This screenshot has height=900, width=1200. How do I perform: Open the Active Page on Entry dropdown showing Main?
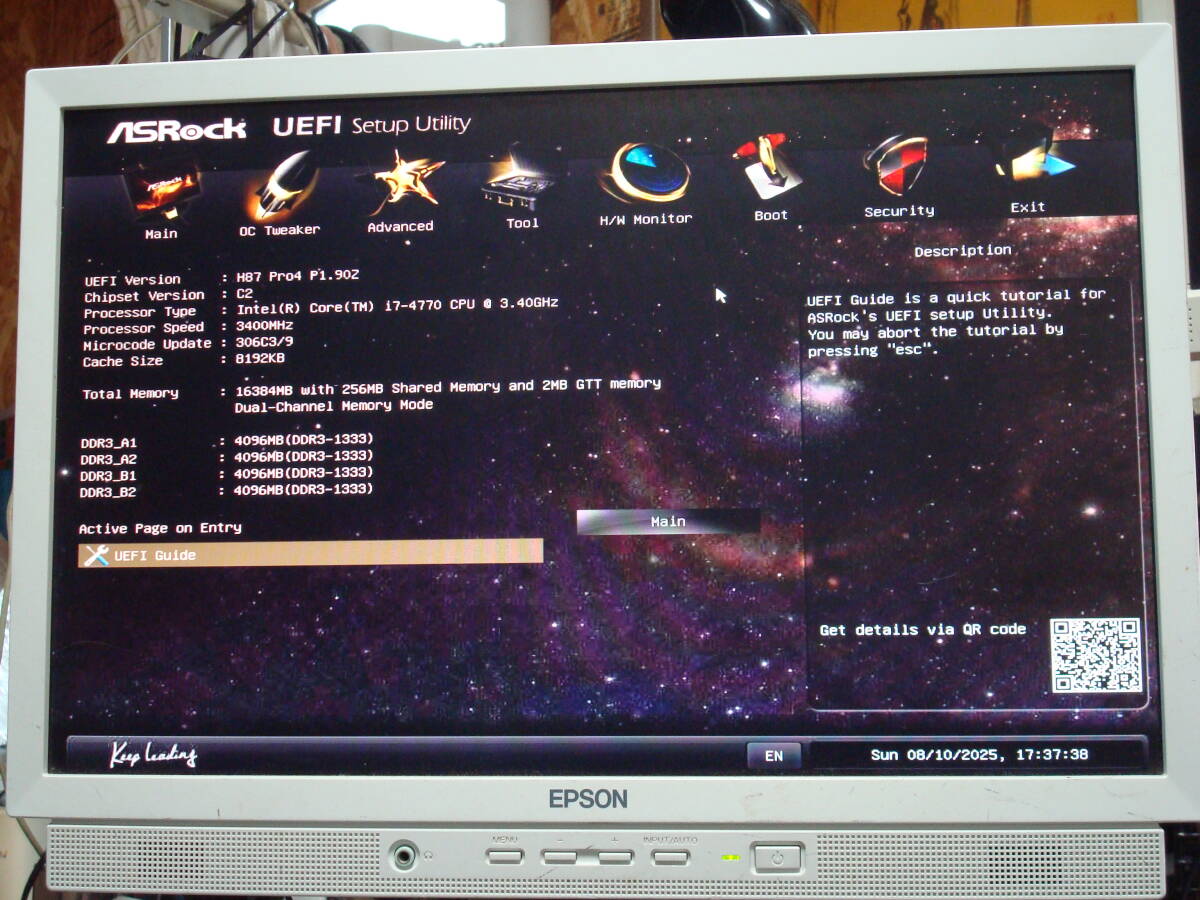pyautogui.click(x=668, y=521)
